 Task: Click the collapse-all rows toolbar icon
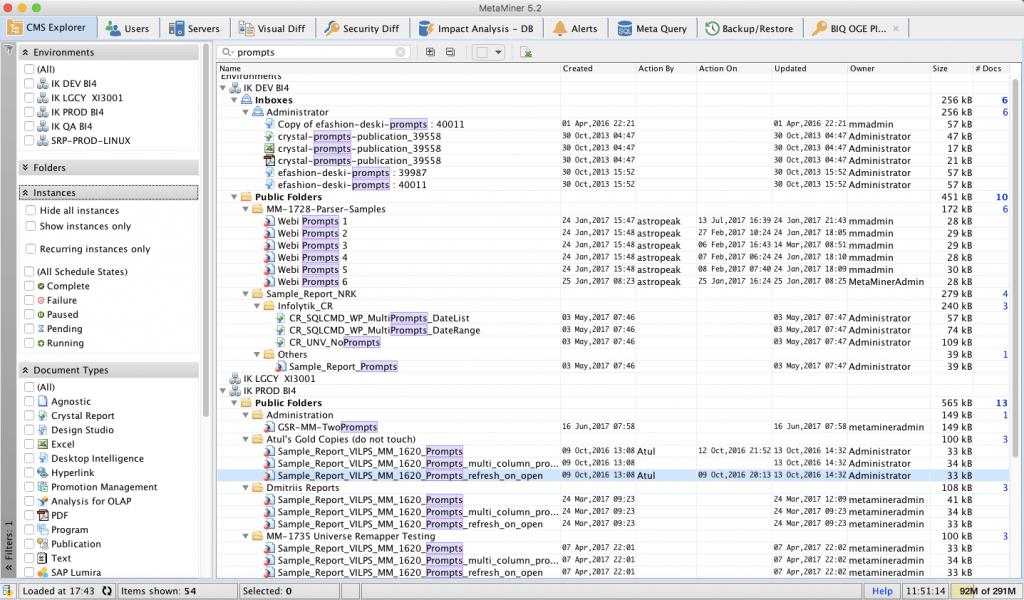[450, 52]
